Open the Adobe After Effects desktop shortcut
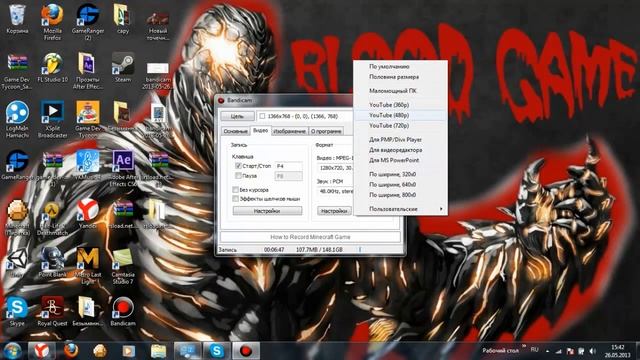This screenshot has width=640, height=360. [x=123, y=168]
